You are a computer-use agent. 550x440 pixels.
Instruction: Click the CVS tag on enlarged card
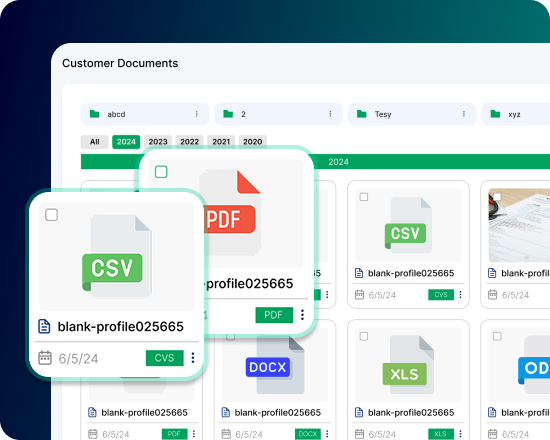coord(165,358)
